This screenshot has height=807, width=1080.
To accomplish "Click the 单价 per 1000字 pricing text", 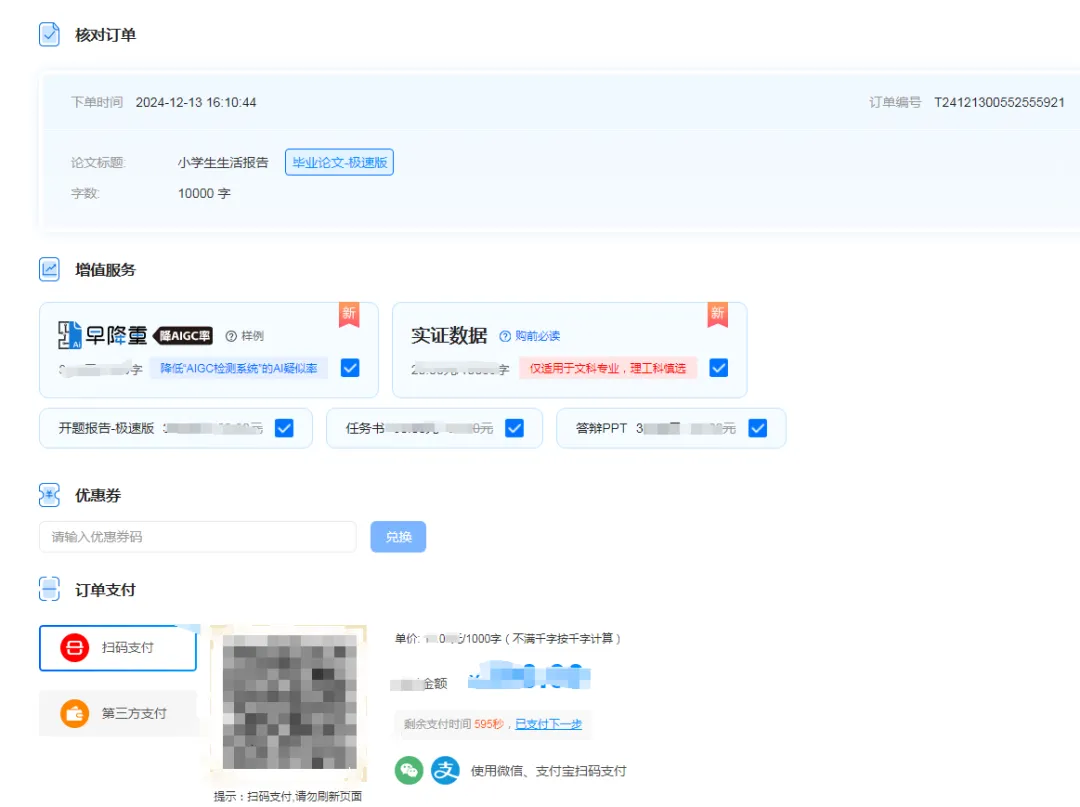I will [508, 638].
